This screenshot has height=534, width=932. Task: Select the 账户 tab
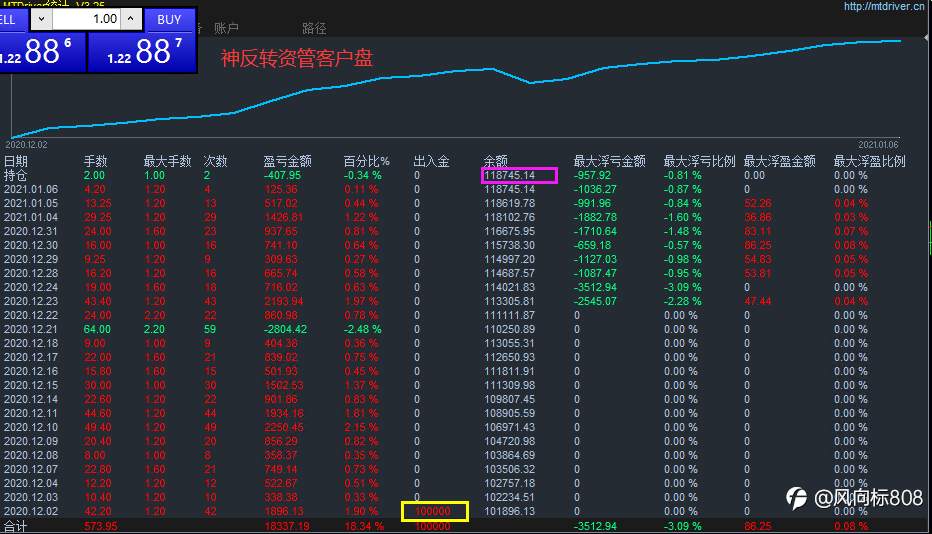tap(226, 28)
